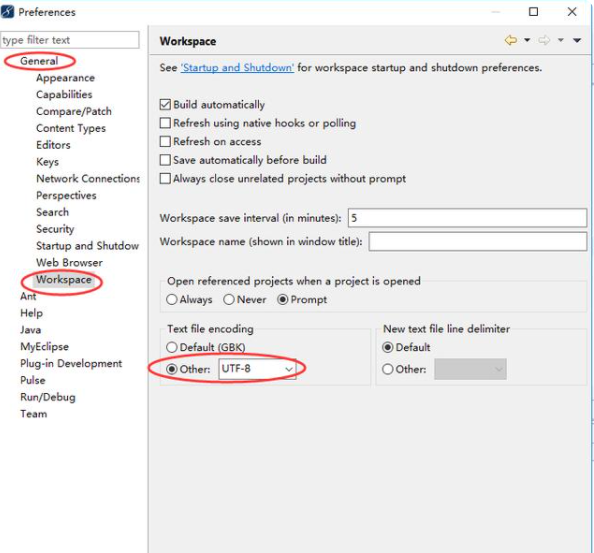The width and height of the screenshot is (594, 553).
Task: Select the Default (GBK) encoding radio button
Action: 172,347
